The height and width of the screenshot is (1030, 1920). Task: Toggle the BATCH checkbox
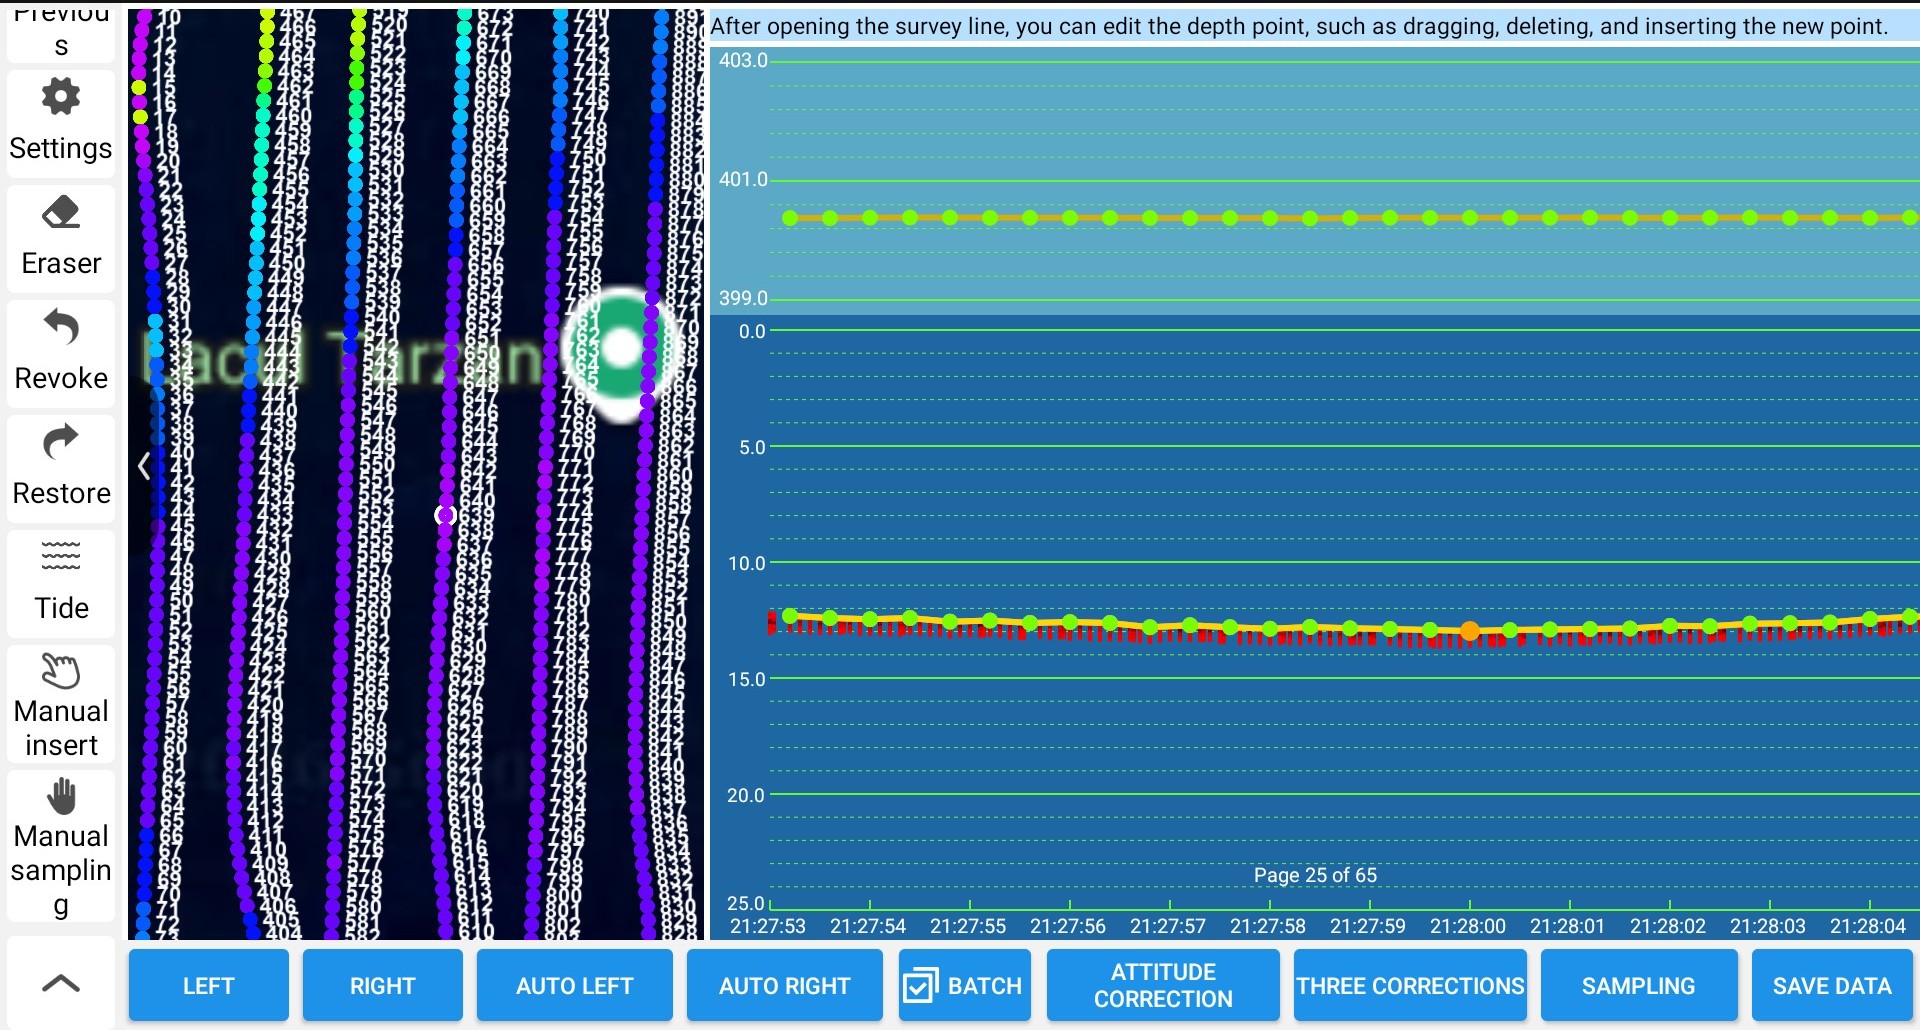919,986
